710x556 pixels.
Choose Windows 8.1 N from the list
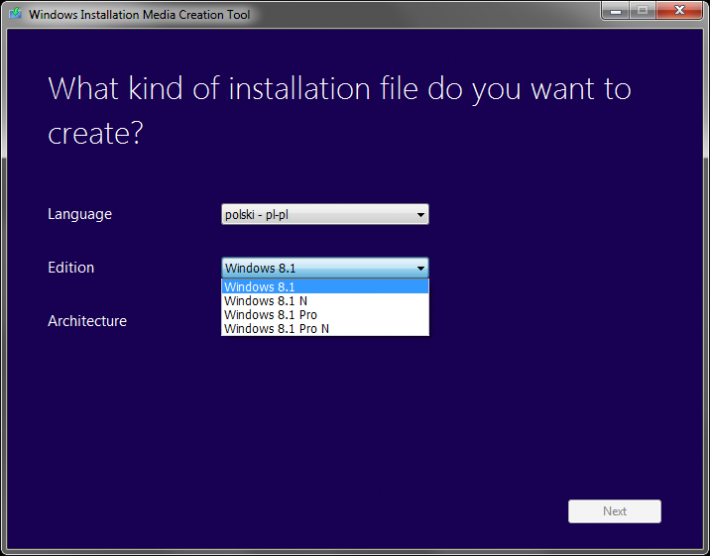[325, 301]
